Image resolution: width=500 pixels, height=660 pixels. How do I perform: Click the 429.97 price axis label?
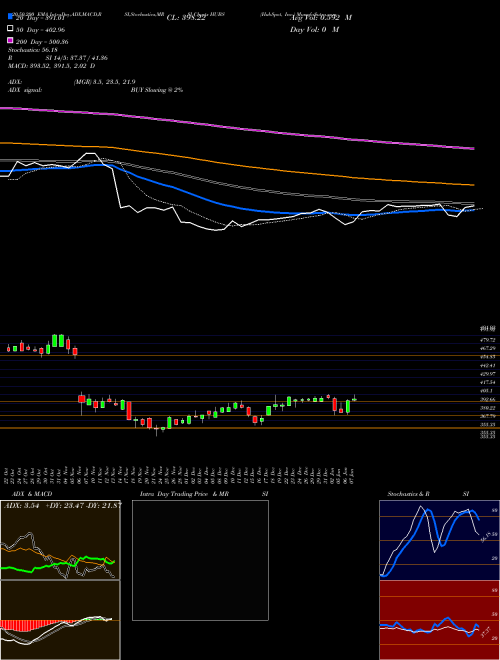(x=488, y=374)
